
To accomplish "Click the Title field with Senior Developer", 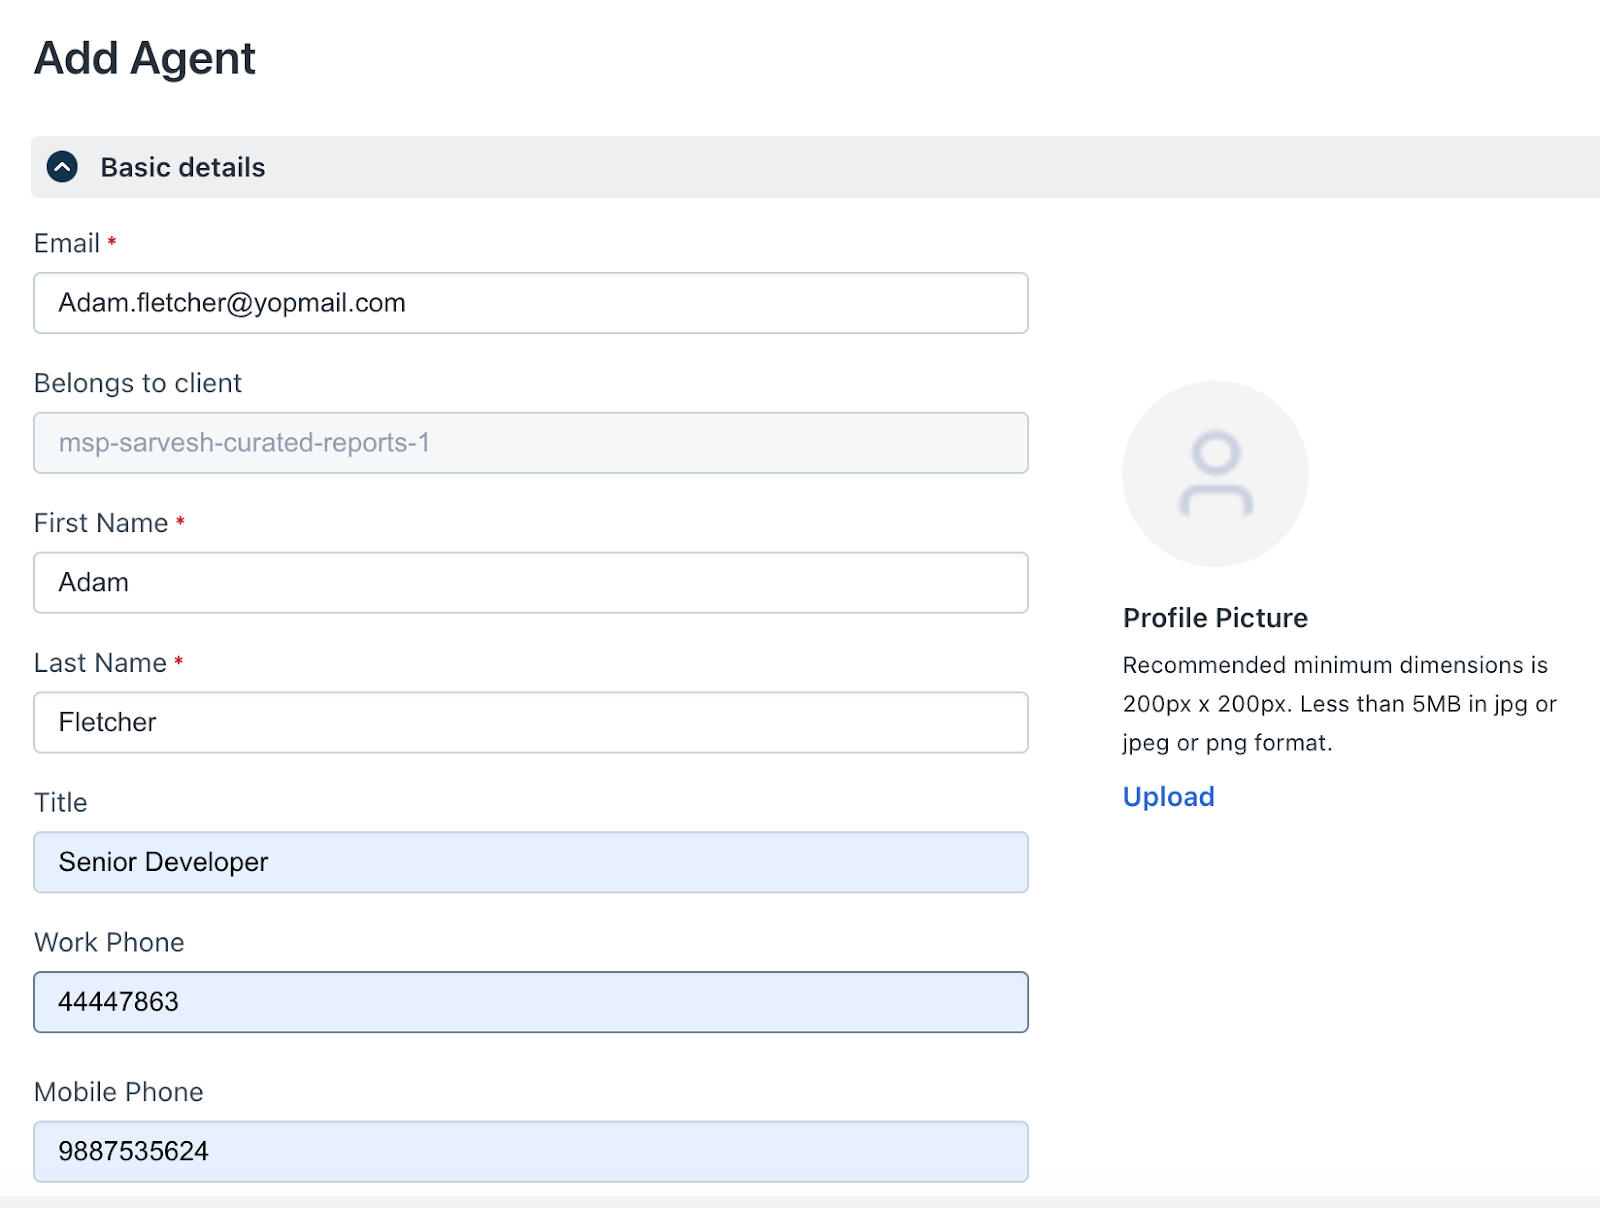I will click(x=530, y=862).
